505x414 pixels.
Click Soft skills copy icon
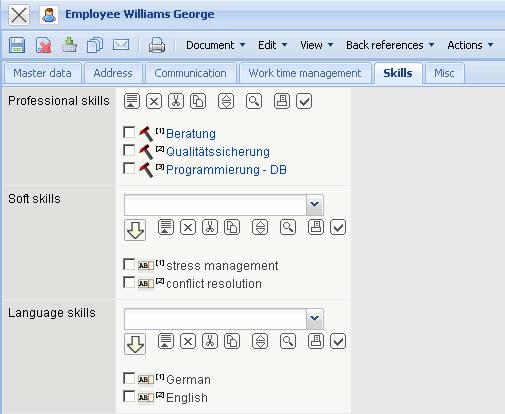tap(232, 227)
